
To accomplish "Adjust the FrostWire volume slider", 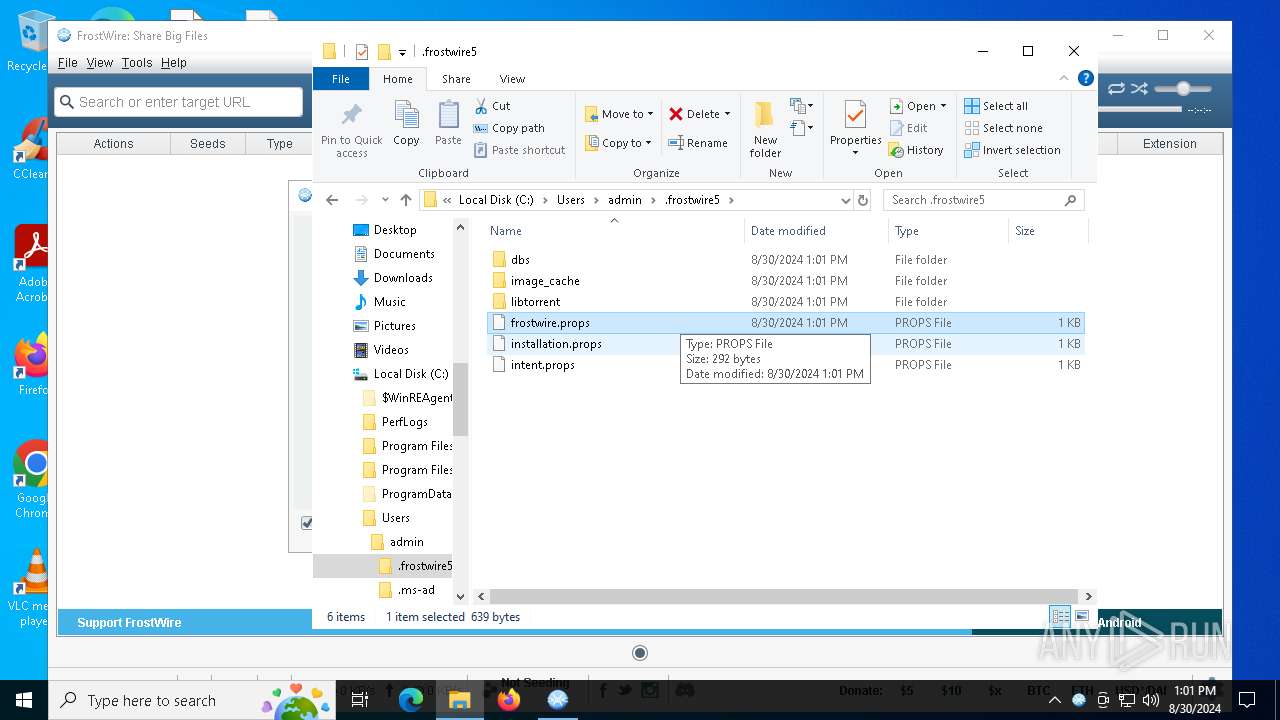I will coord(1183,89).
